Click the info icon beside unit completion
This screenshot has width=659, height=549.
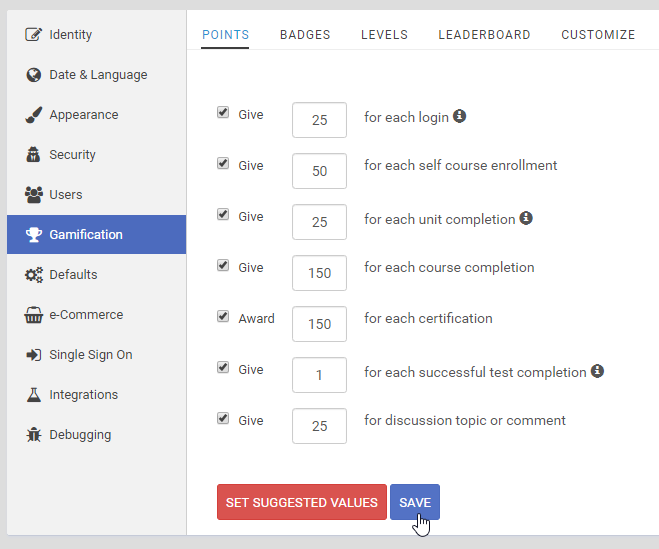[526, 218]
